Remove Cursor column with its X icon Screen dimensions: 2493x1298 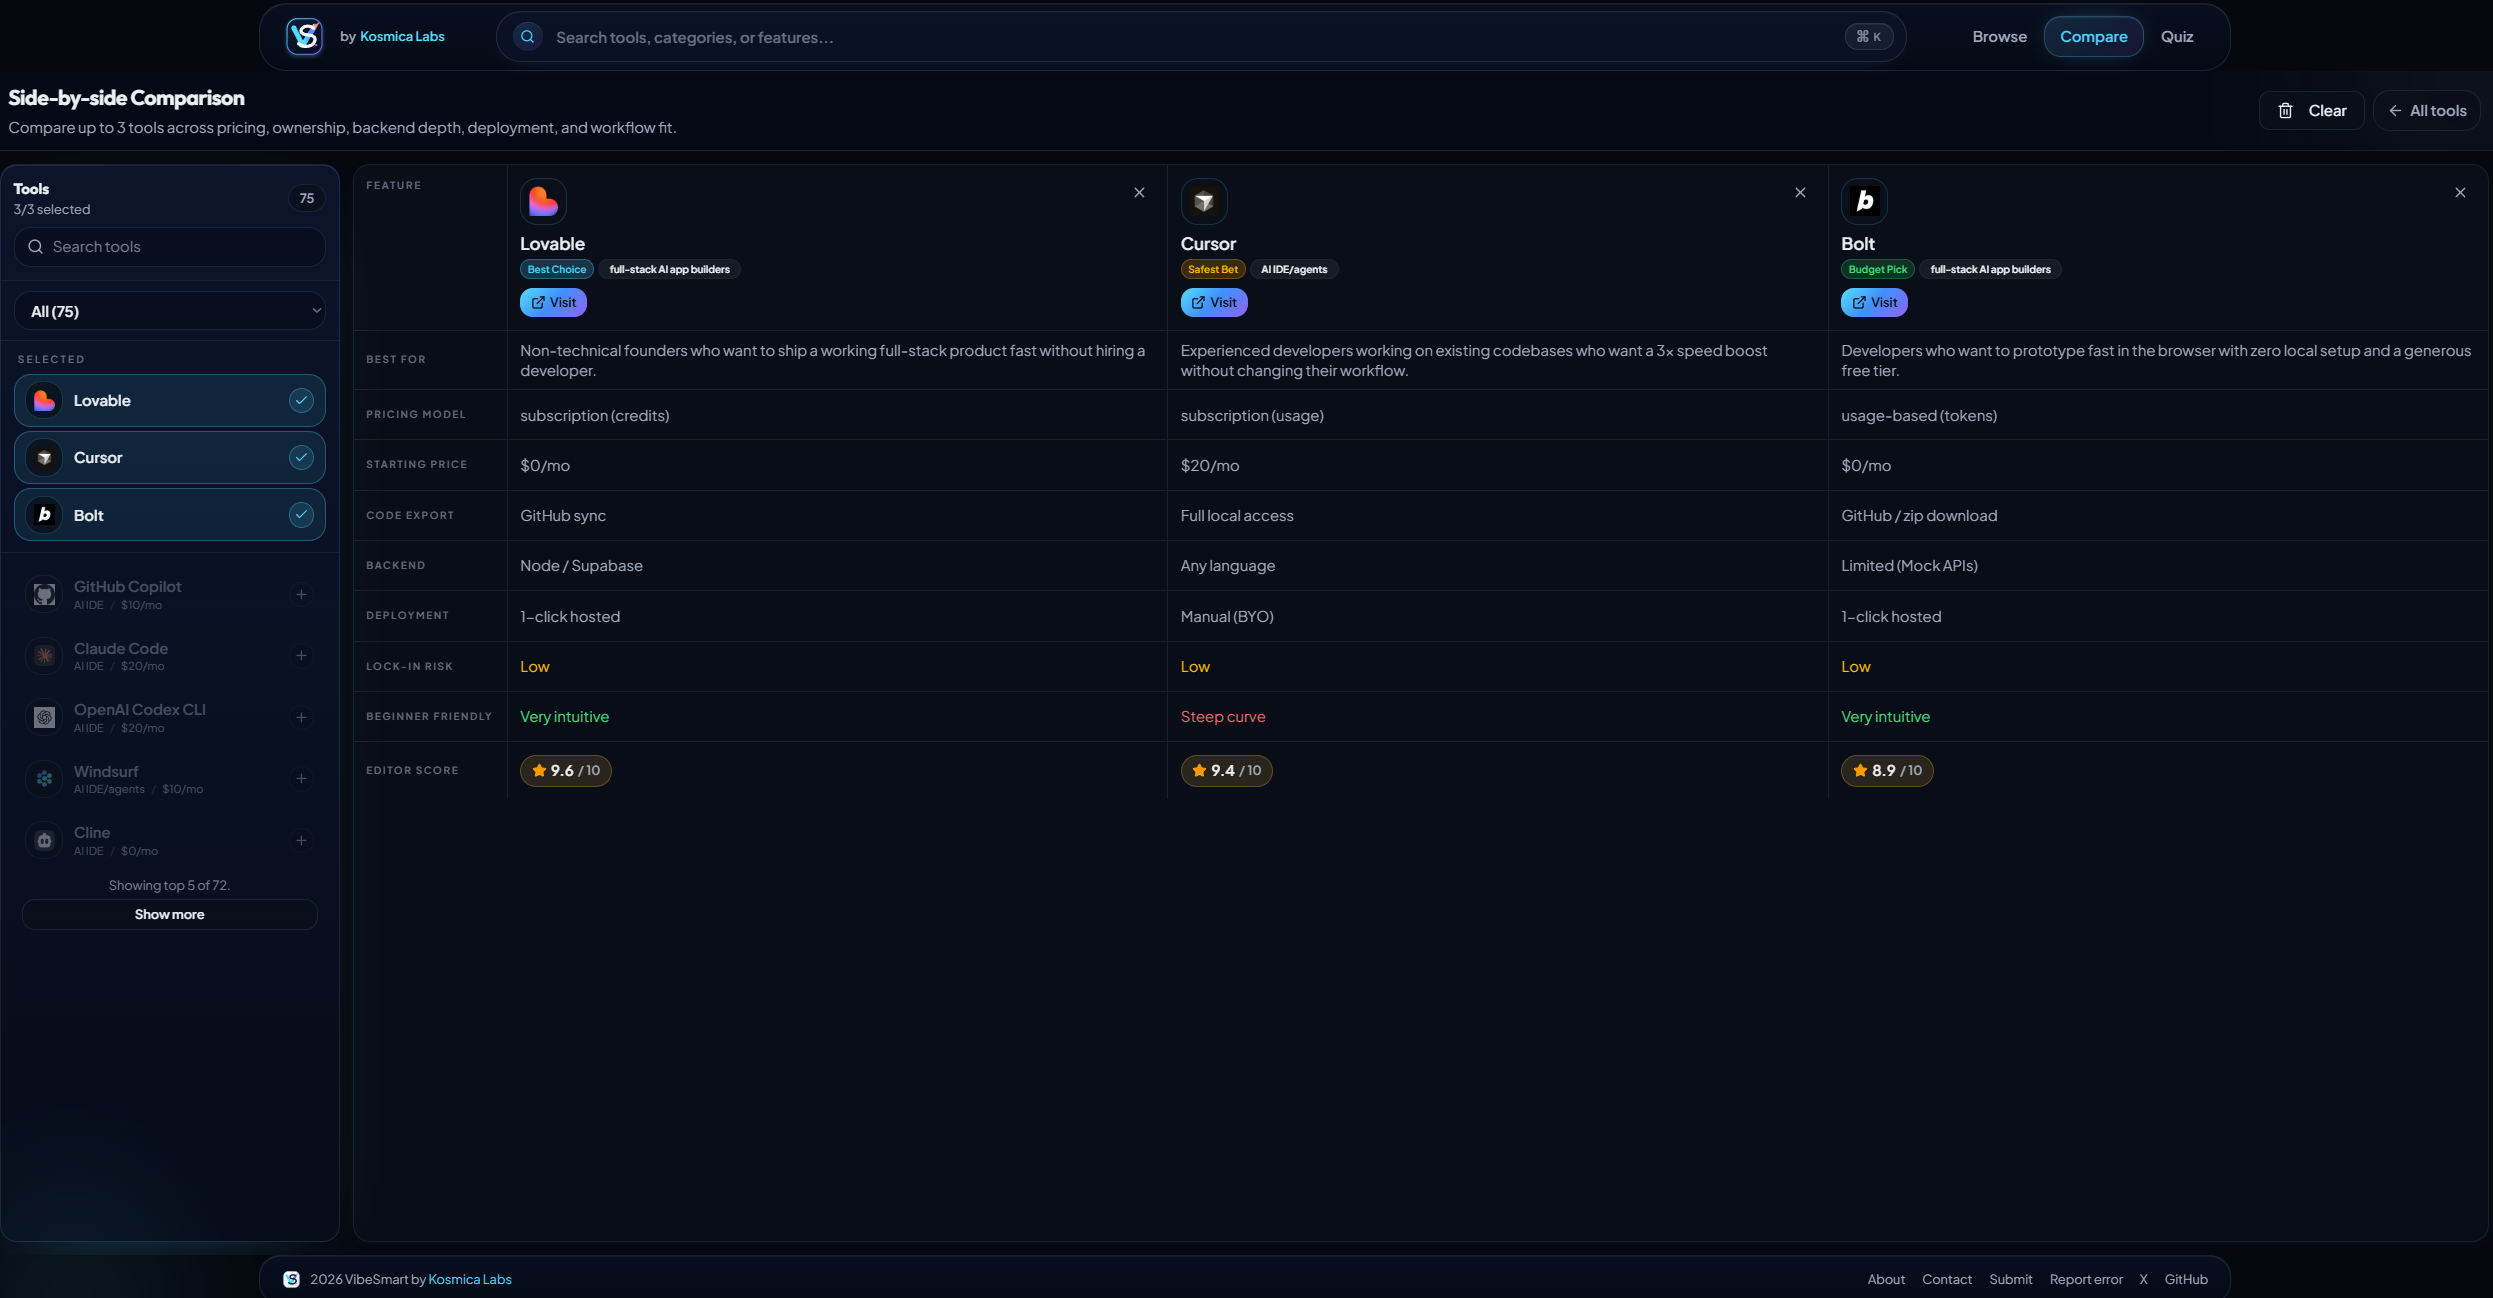(x=1800, y=193)
